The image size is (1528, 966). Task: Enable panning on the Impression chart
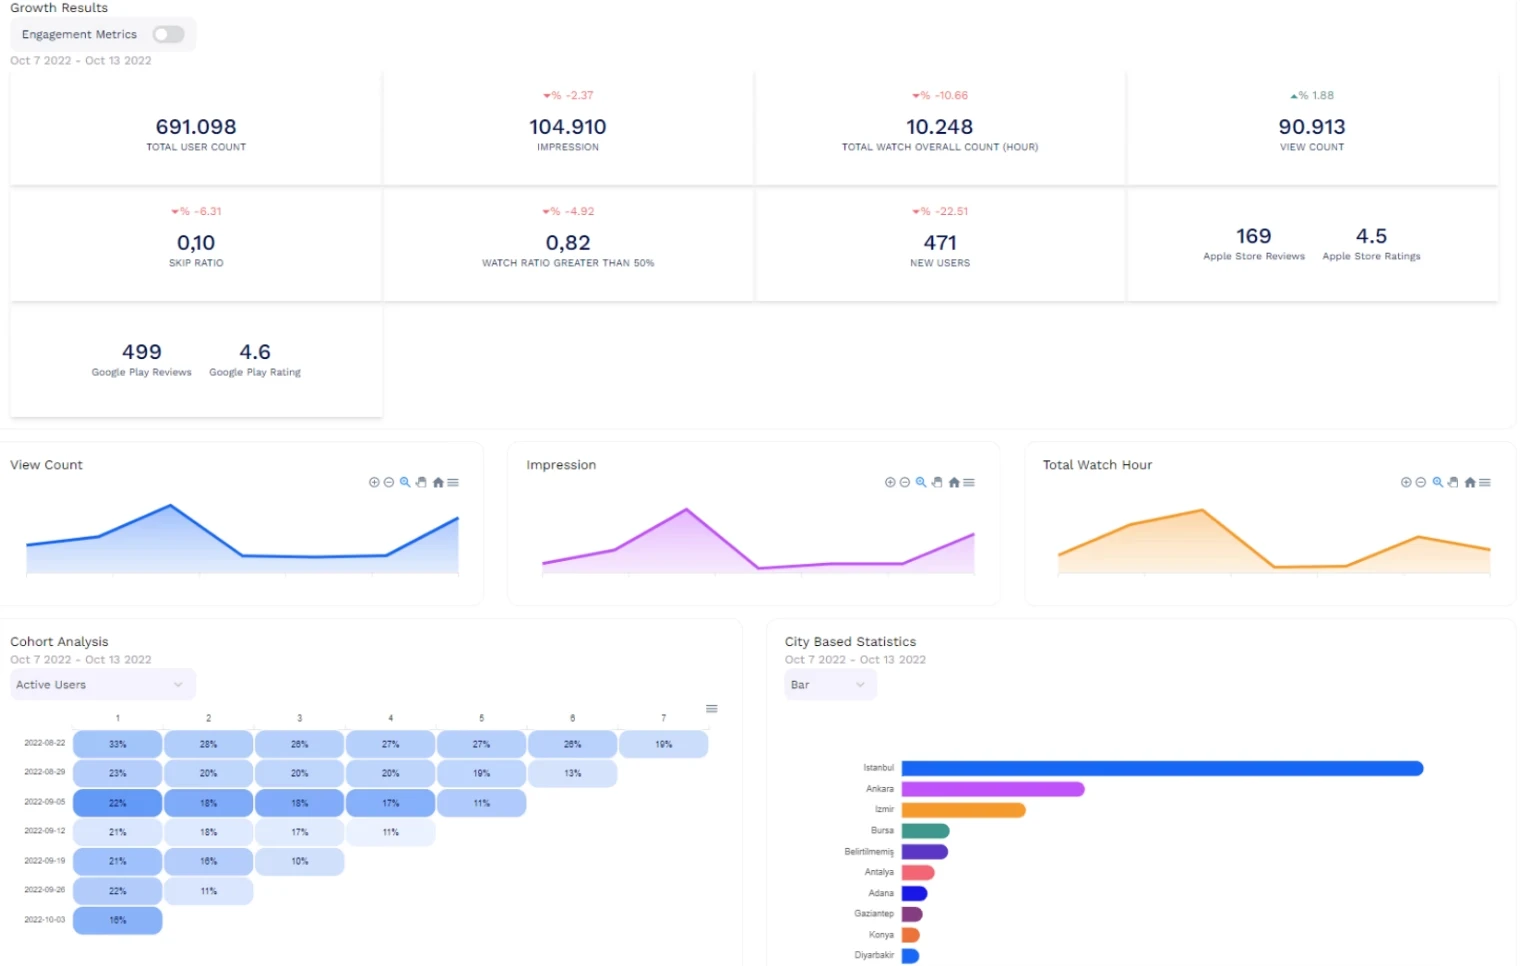point(937,482)
